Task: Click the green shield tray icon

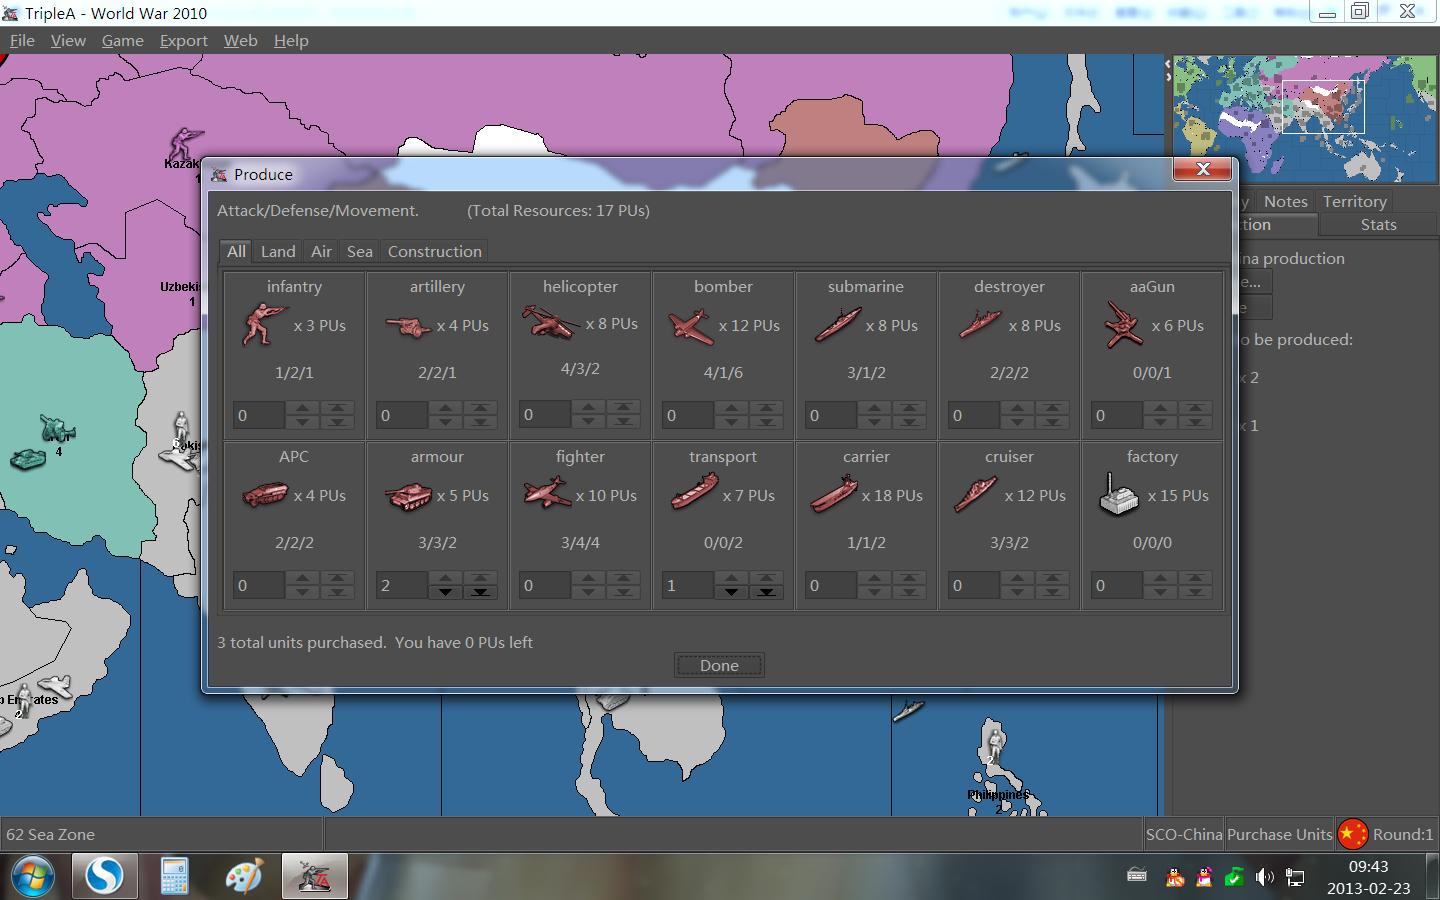Action: (1234, 877)
